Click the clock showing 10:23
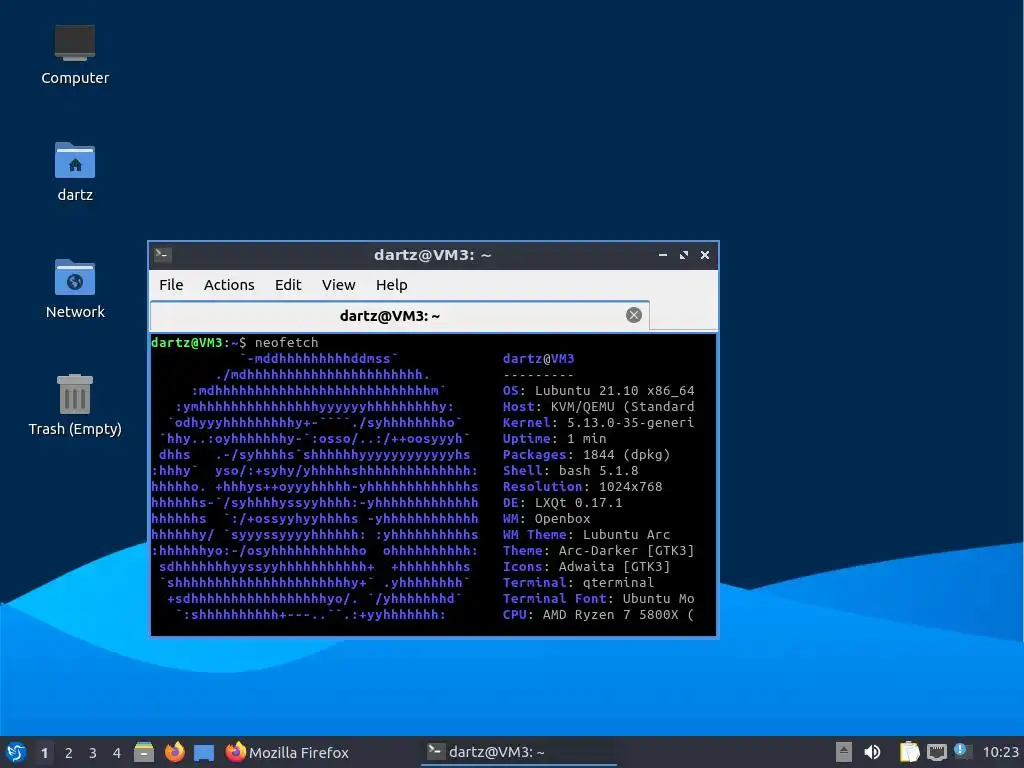The image size is (1024, 768). (1000, 752)
